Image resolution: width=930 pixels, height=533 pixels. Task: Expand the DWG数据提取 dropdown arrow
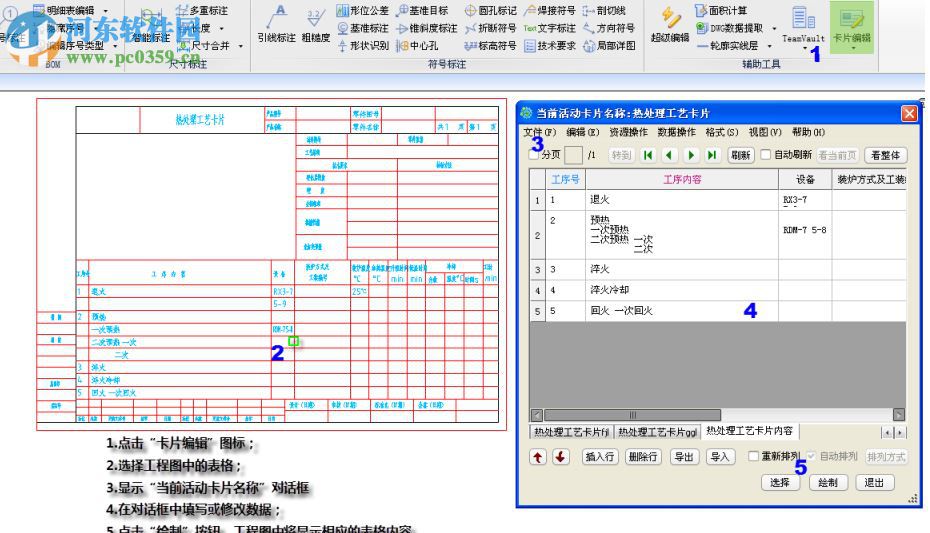click(x=774, y=28)
